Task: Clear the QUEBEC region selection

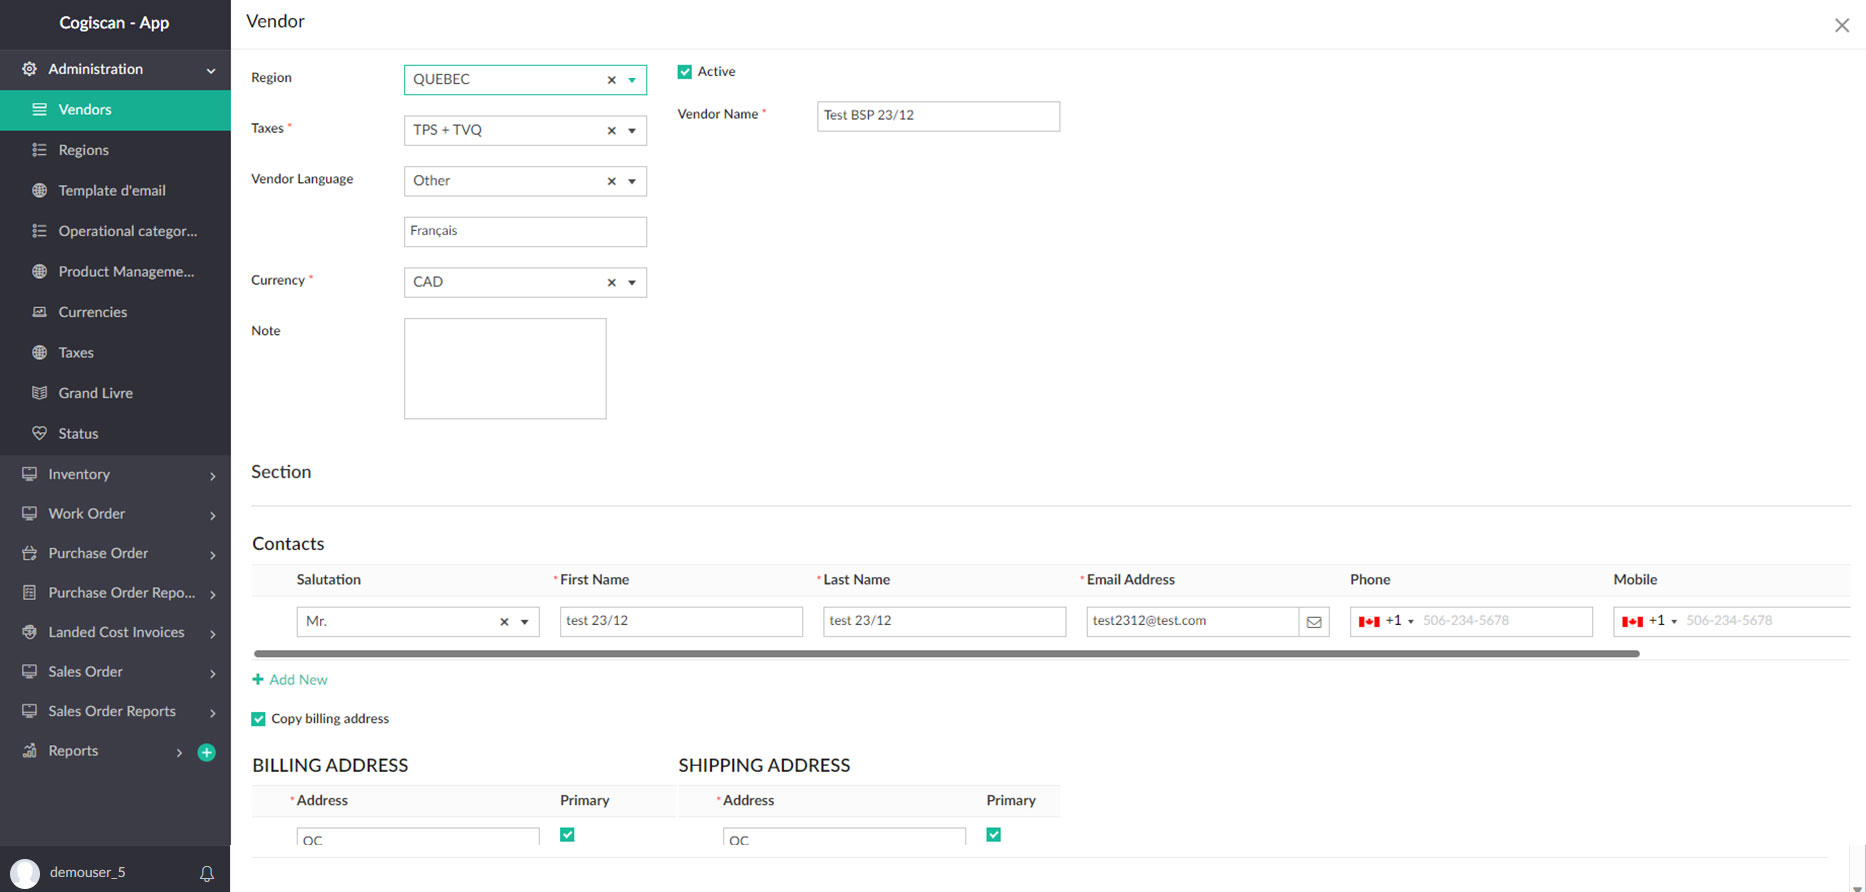Action: pos(611,80)
